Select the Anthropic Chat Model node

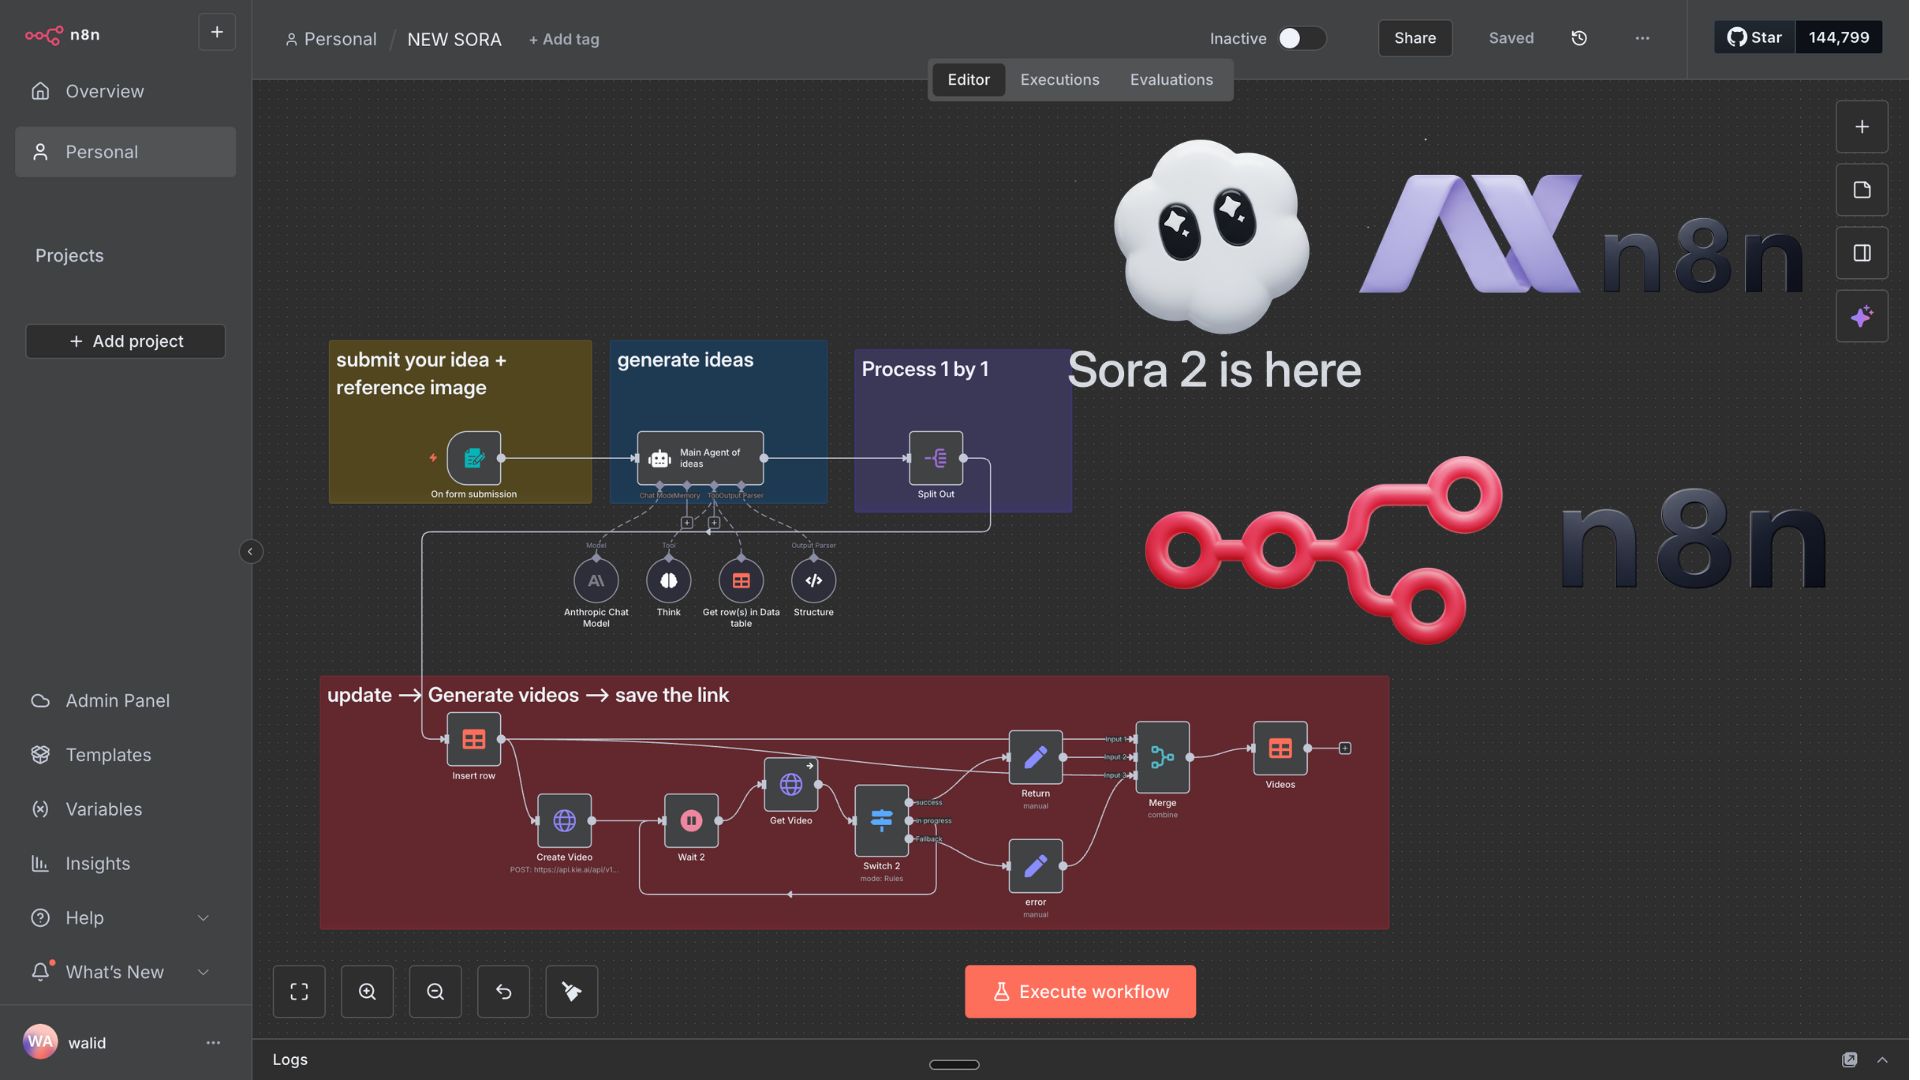point(596,581)
